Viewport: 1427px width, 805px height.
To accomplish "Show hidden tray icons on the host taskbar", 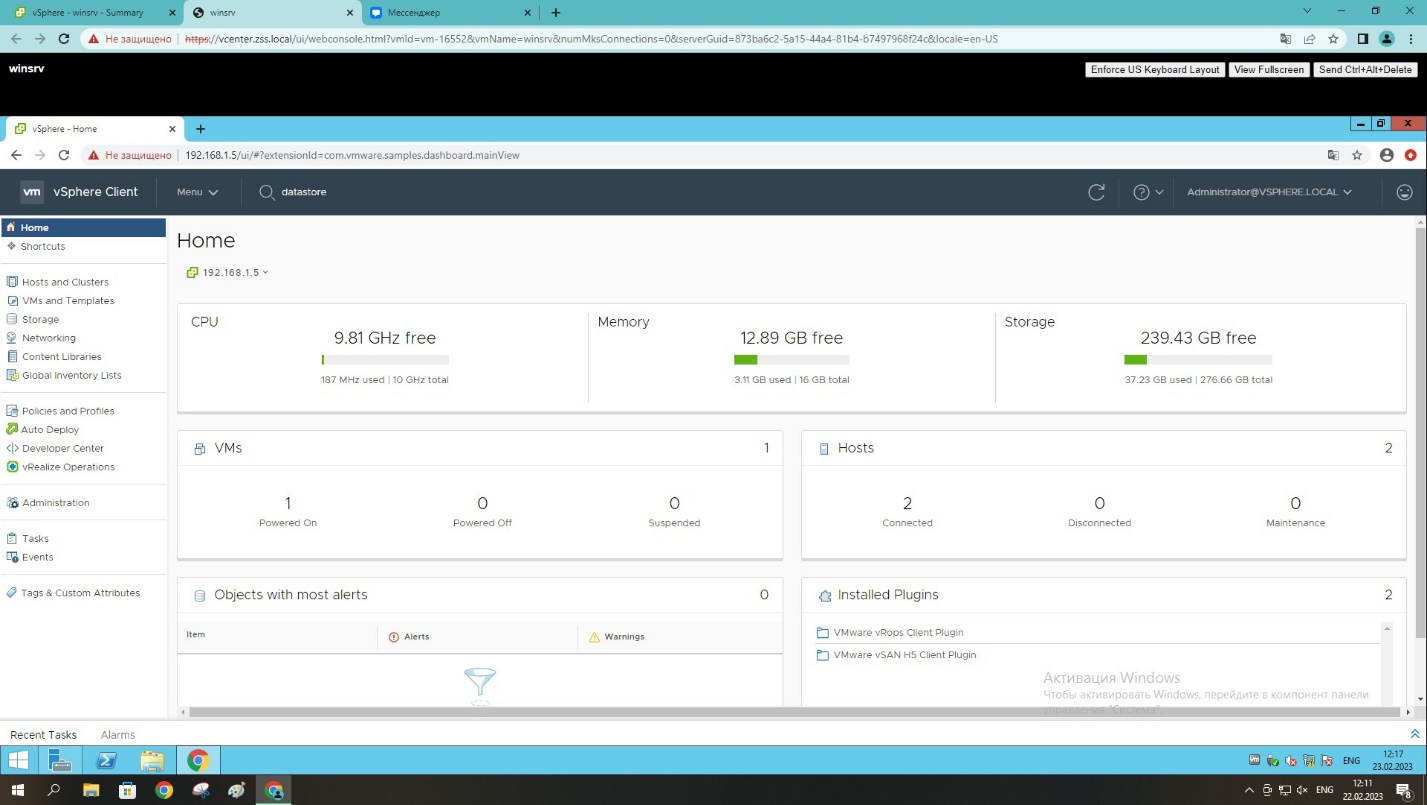I will point(1250,791).
